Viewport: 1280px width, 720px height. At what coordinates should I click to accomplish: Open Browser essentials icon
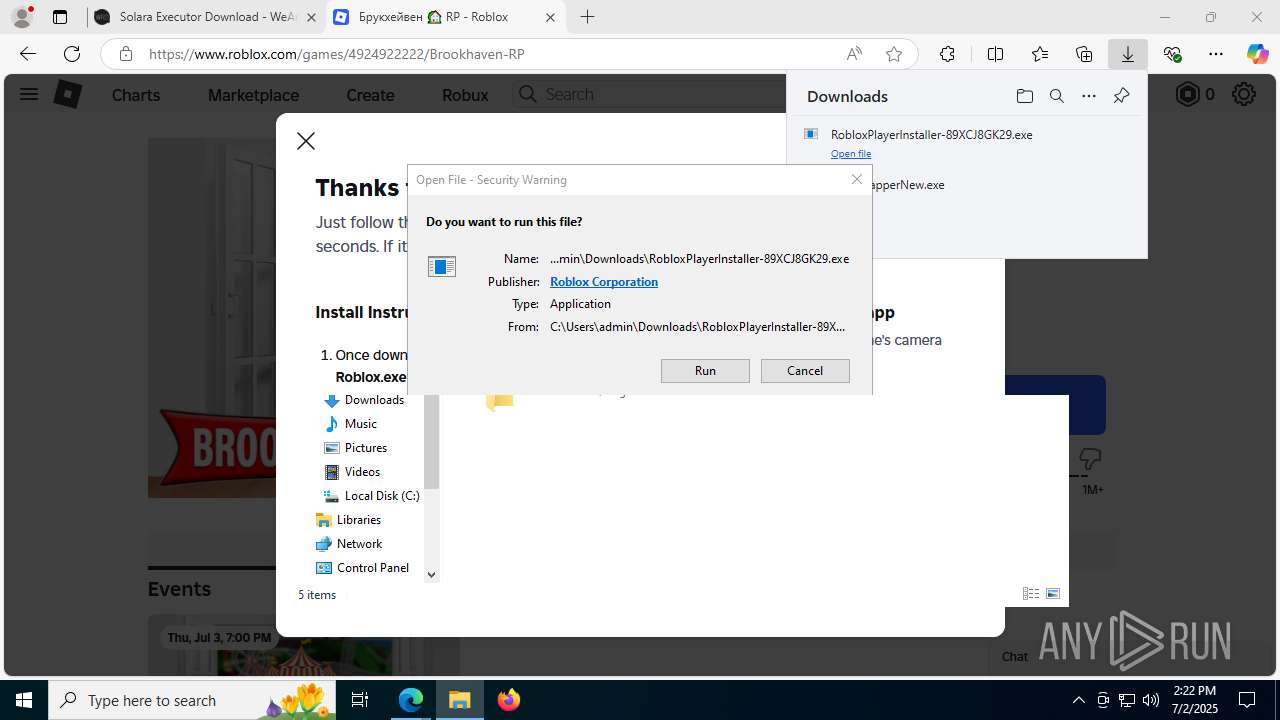[x=1172, y=54]
